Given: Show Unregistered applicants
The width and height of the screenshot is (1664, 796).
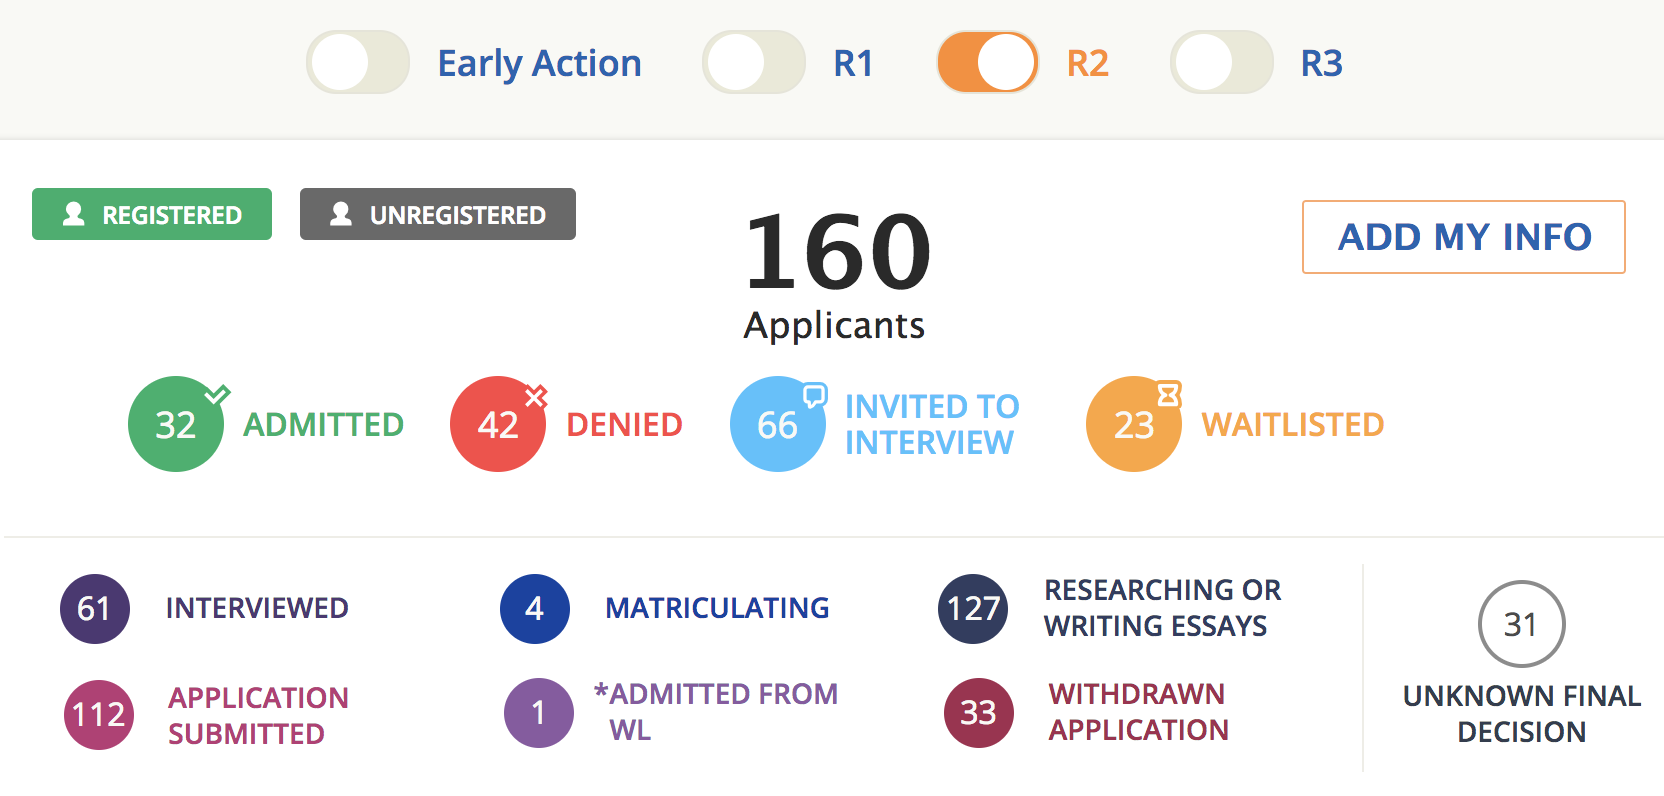Looking at the screenshot, I should click(x=438, y=214).
